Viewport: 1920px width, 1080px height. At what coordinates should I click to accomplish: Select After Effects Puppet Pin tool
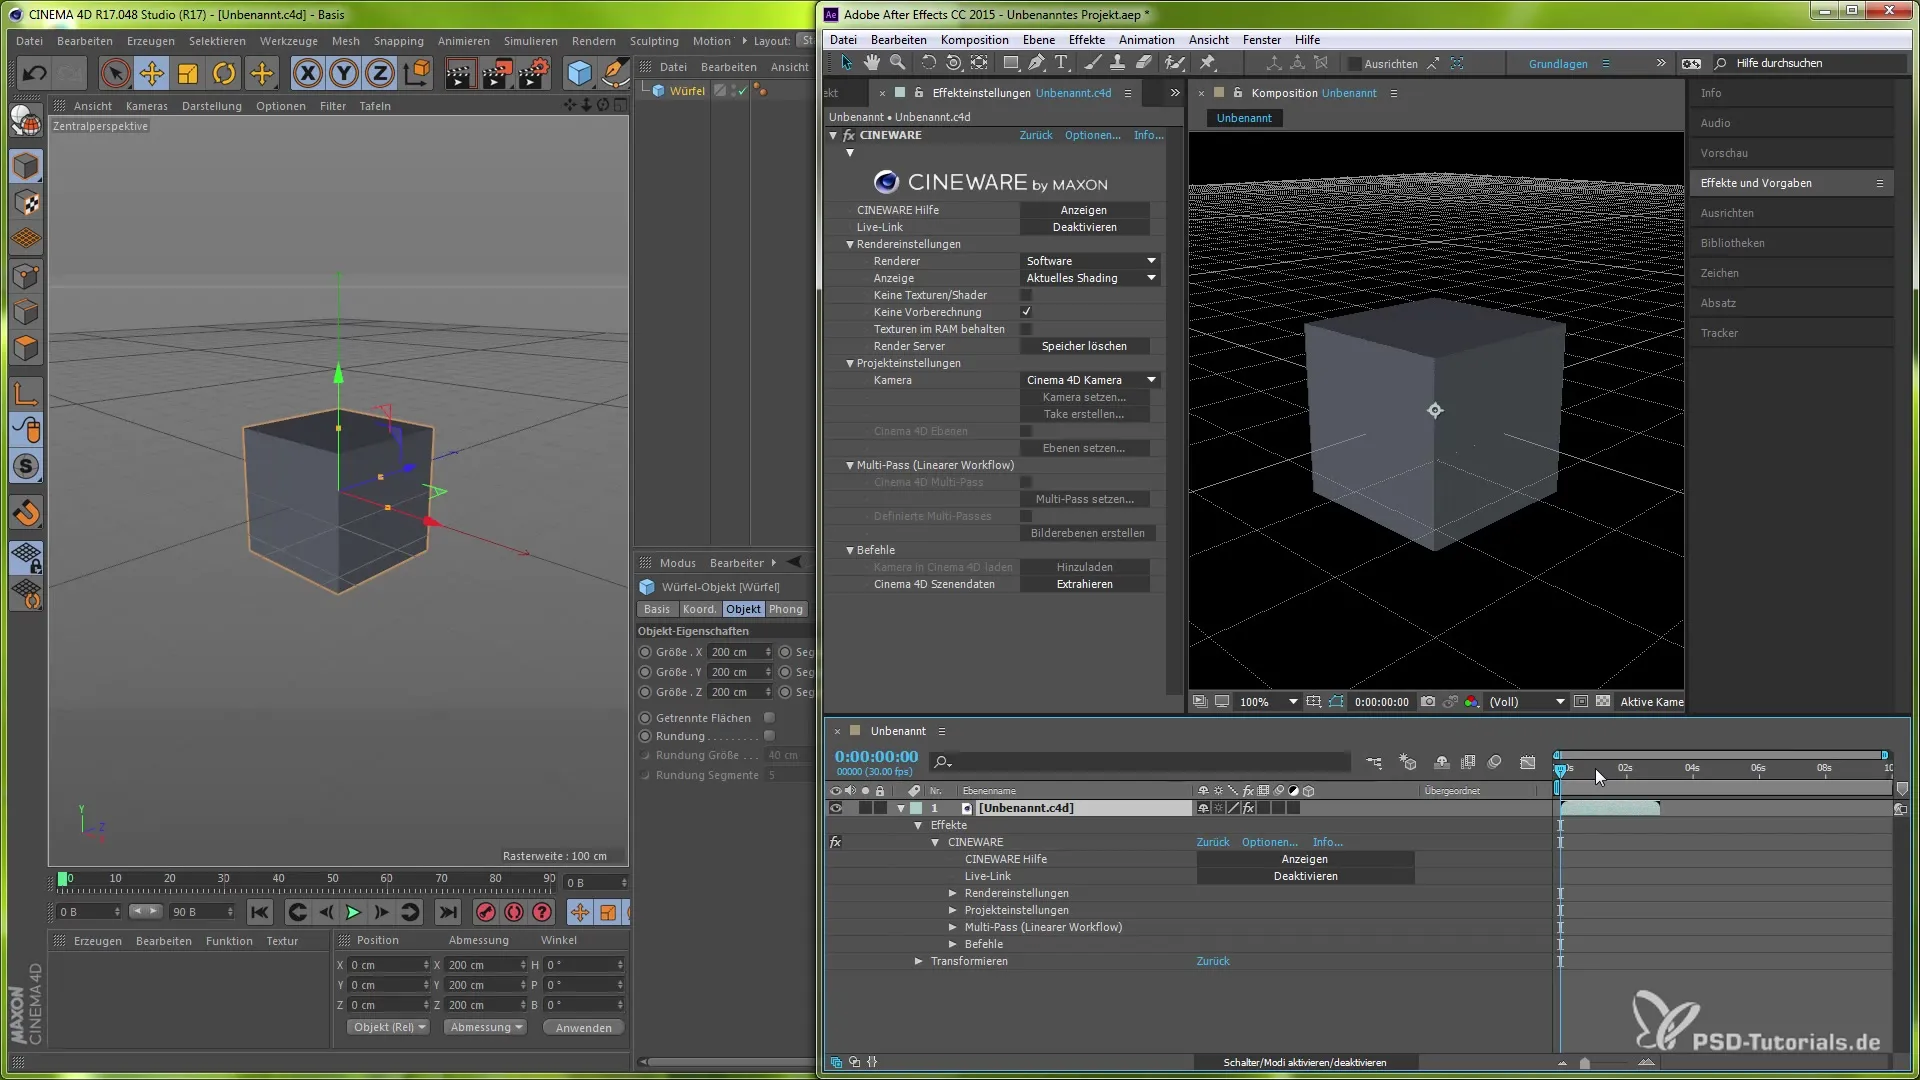point(1208,63)
